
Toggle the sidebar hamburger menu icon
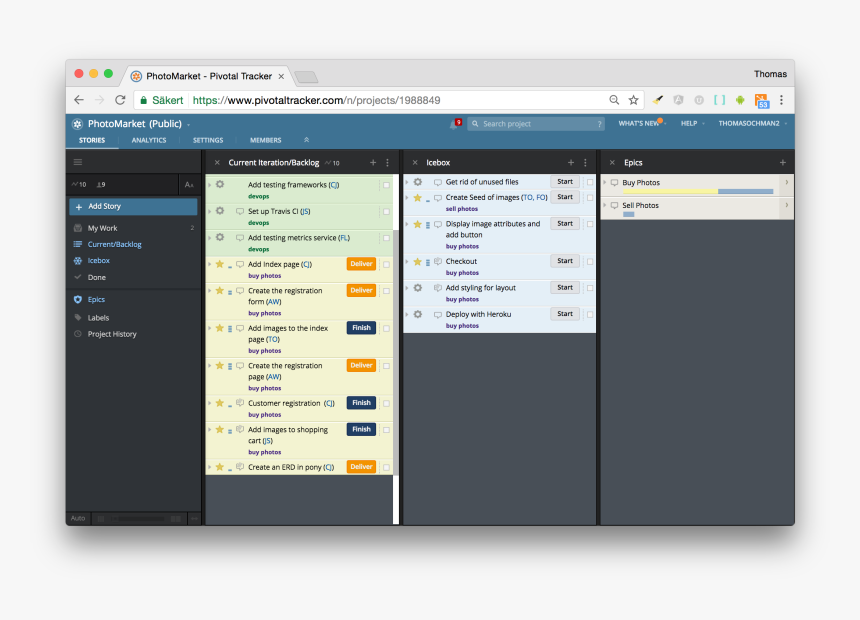78,162
